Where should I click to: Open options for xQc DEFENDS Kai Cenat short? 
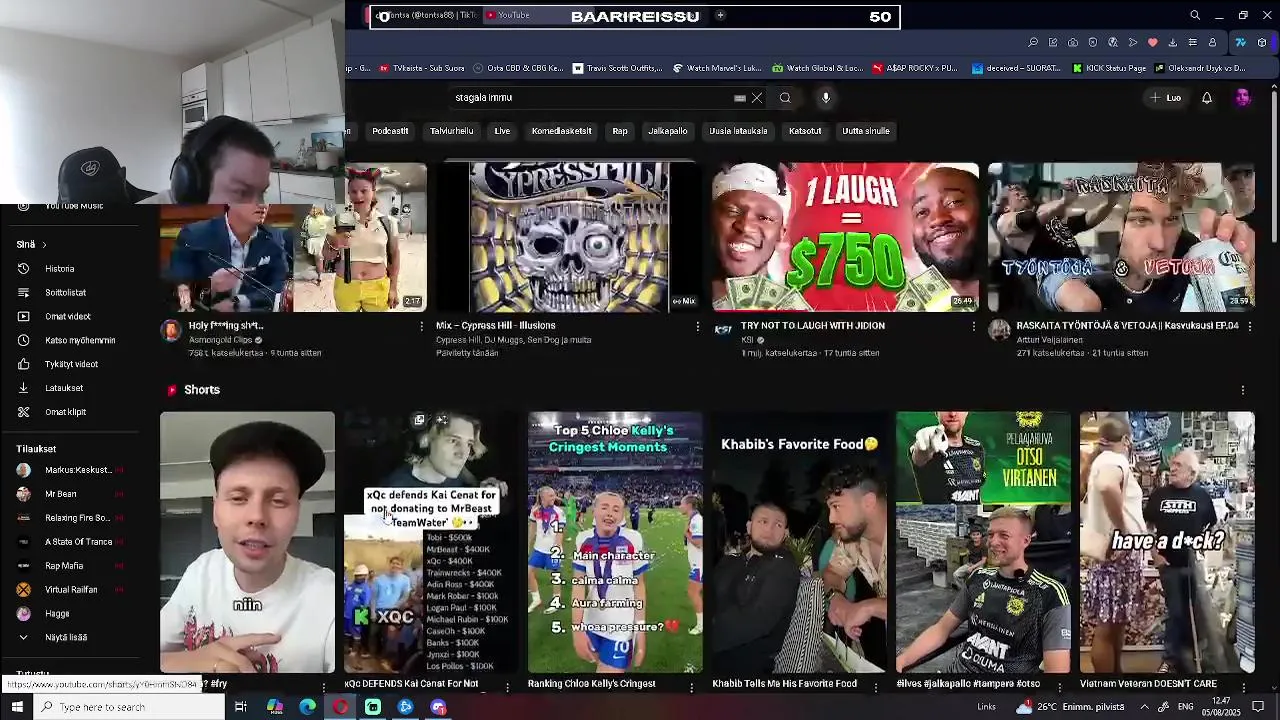click(x=508, y=686)
